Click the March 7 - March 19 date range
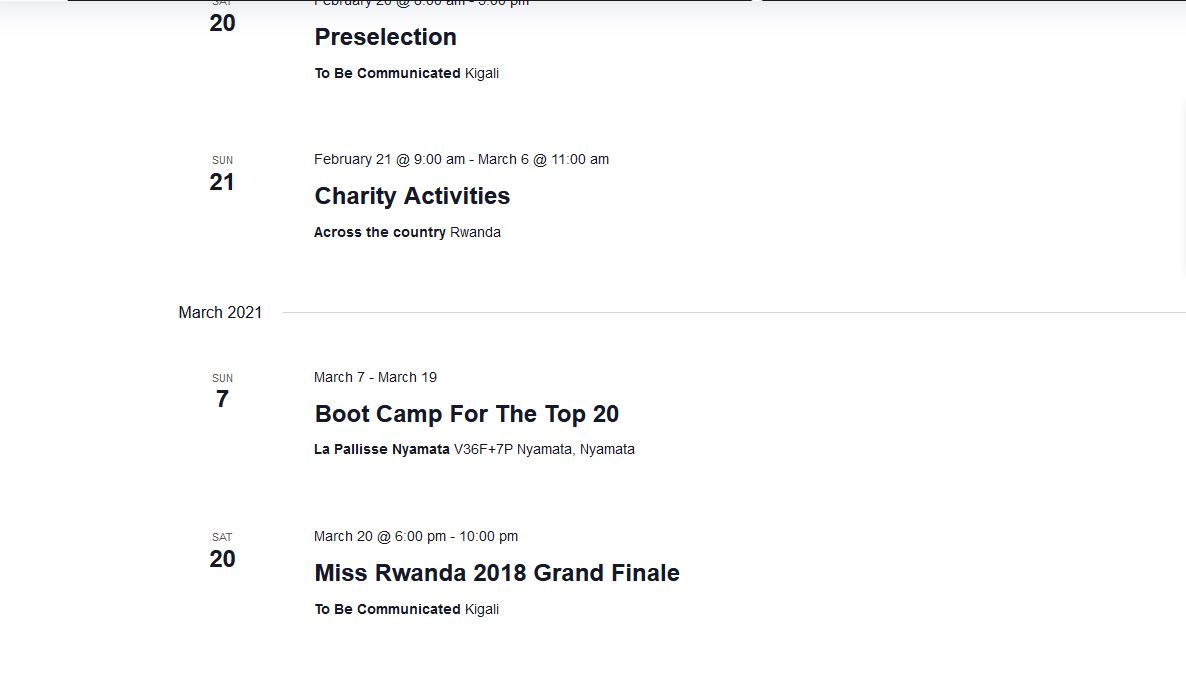The width and height of the screenshot is (1186, 678). pyautogui.click(x=375, y=377)
